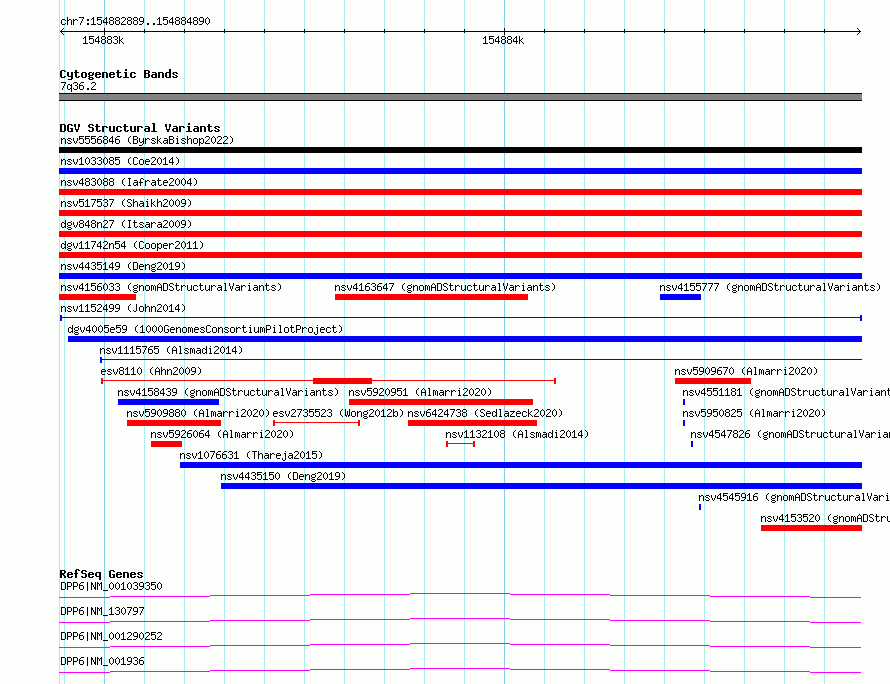The width and height of the screenshot is (890, 684).
Task: Click the esv8110 (Ahn2009) thick red segment
Action: [342, 381]
